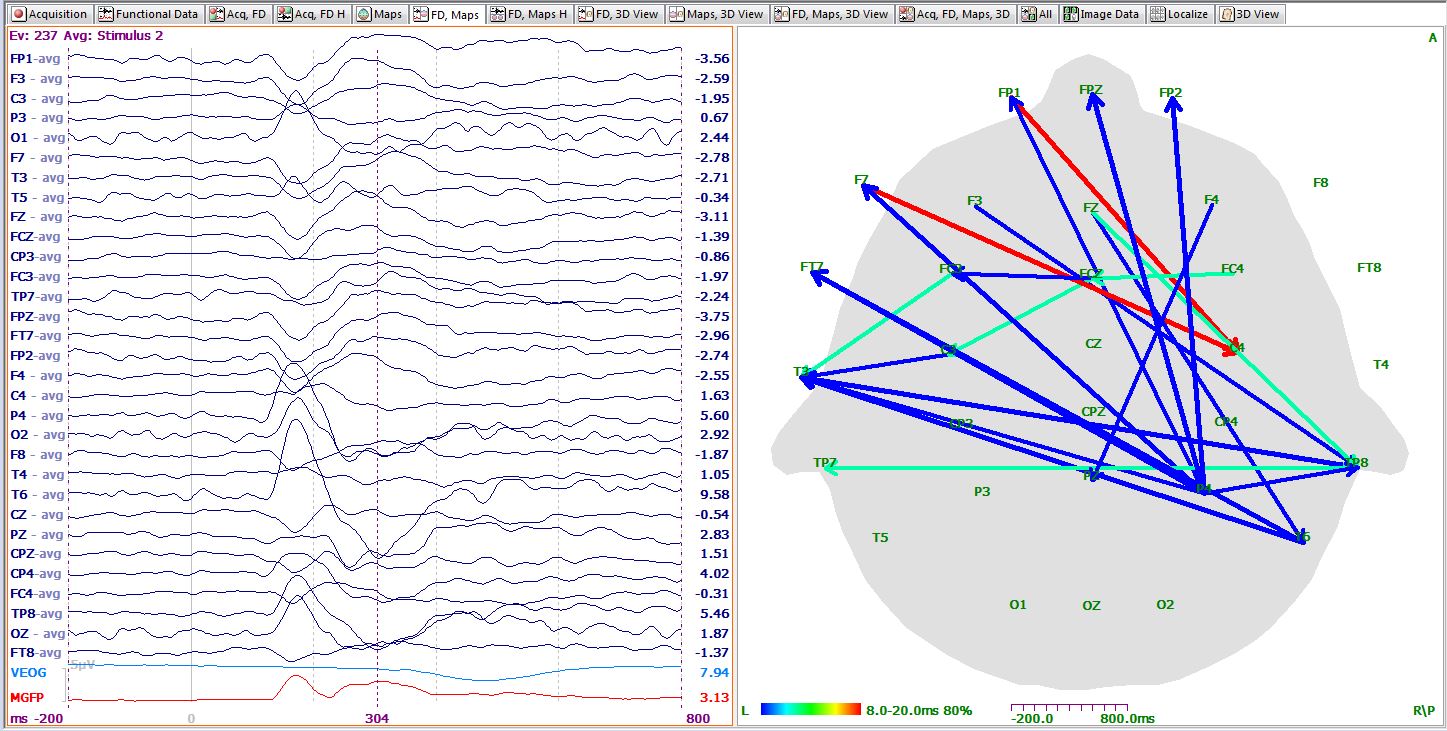Screen dimensions: 1447x731
Task: Open the Acq, FD, Maps, 3D tab
Action: [956, 15]
